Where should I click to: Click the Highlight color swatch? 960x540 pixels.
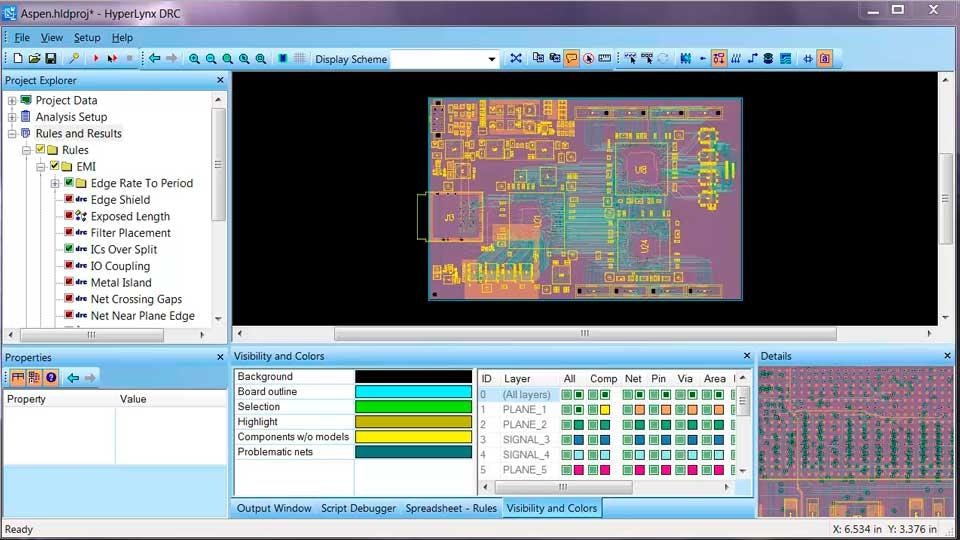[x=413, y=422]
